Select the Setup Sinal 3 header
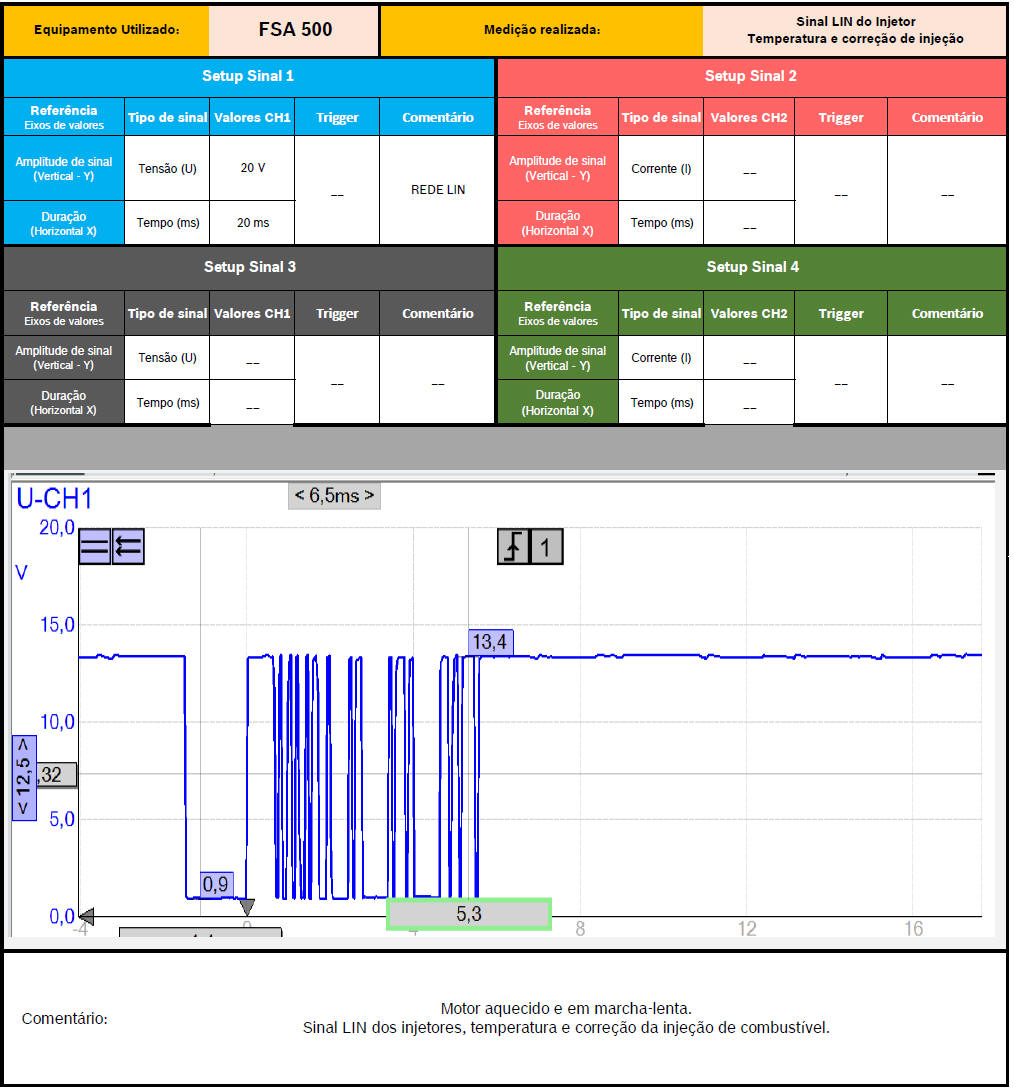Screen dimensions: 1014x1090 tap(249, 267)
